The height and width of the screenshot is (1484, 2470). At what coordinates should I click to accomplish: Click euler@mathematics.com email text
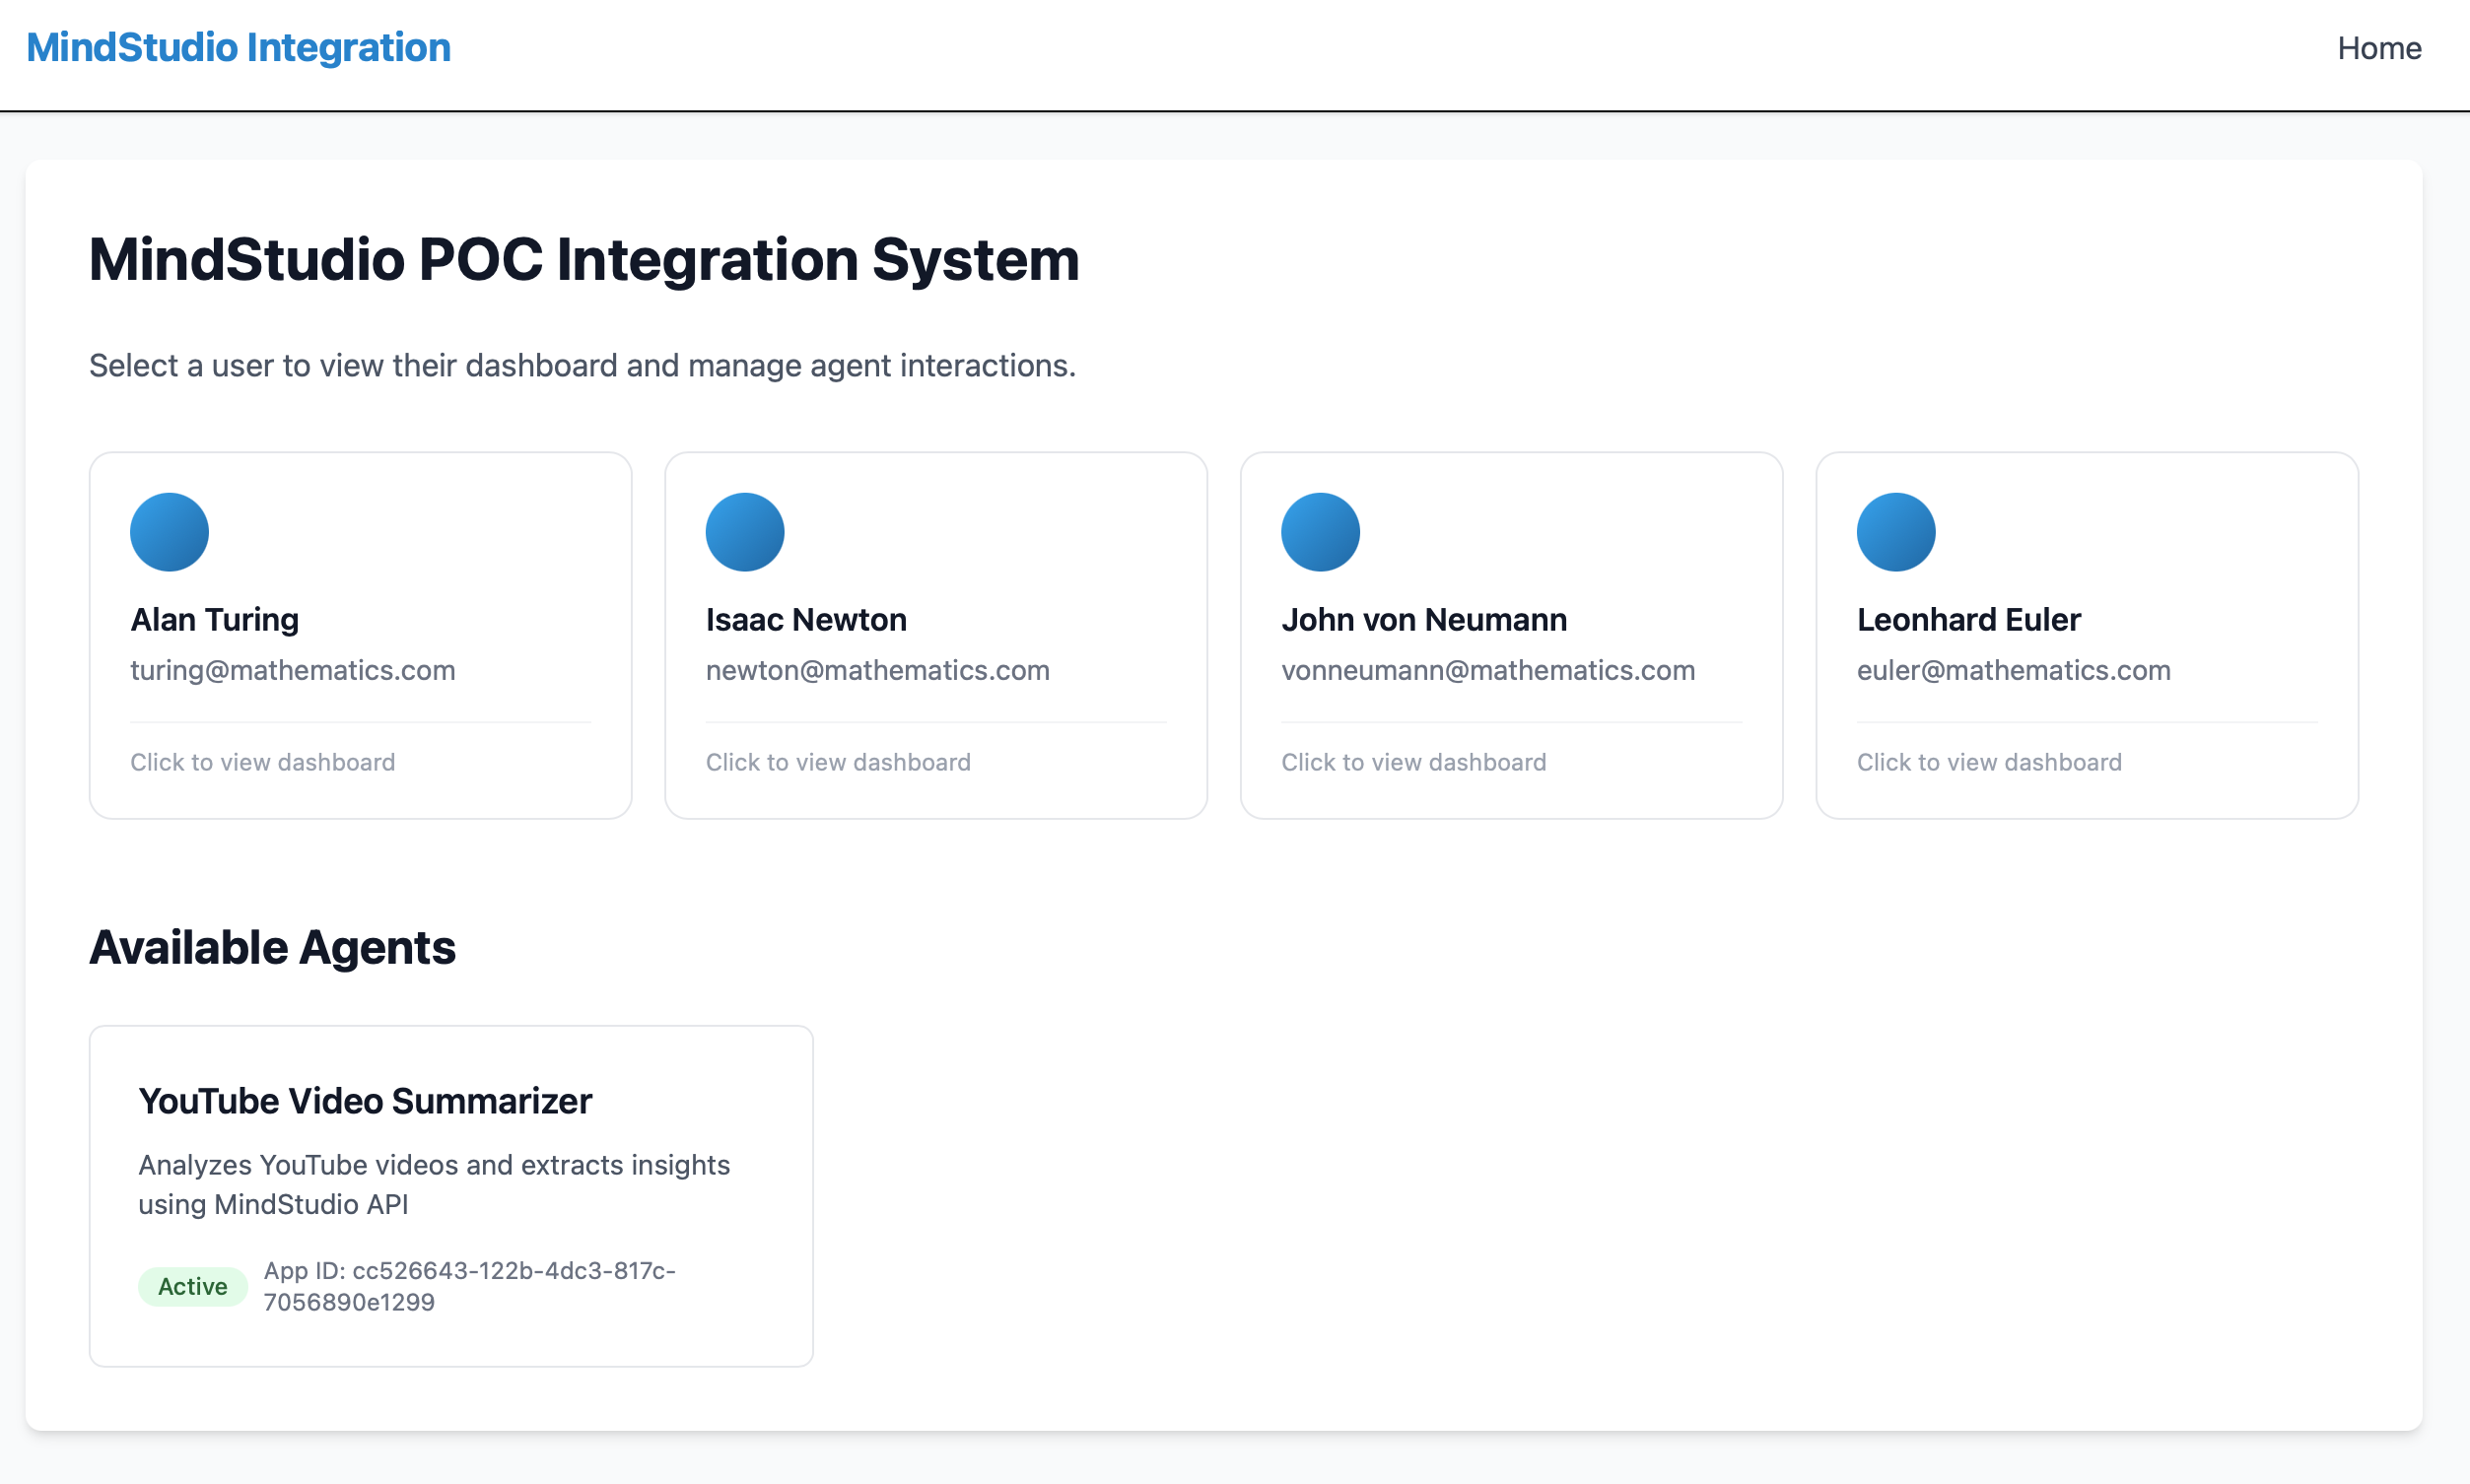click(x=2013, y=670)
